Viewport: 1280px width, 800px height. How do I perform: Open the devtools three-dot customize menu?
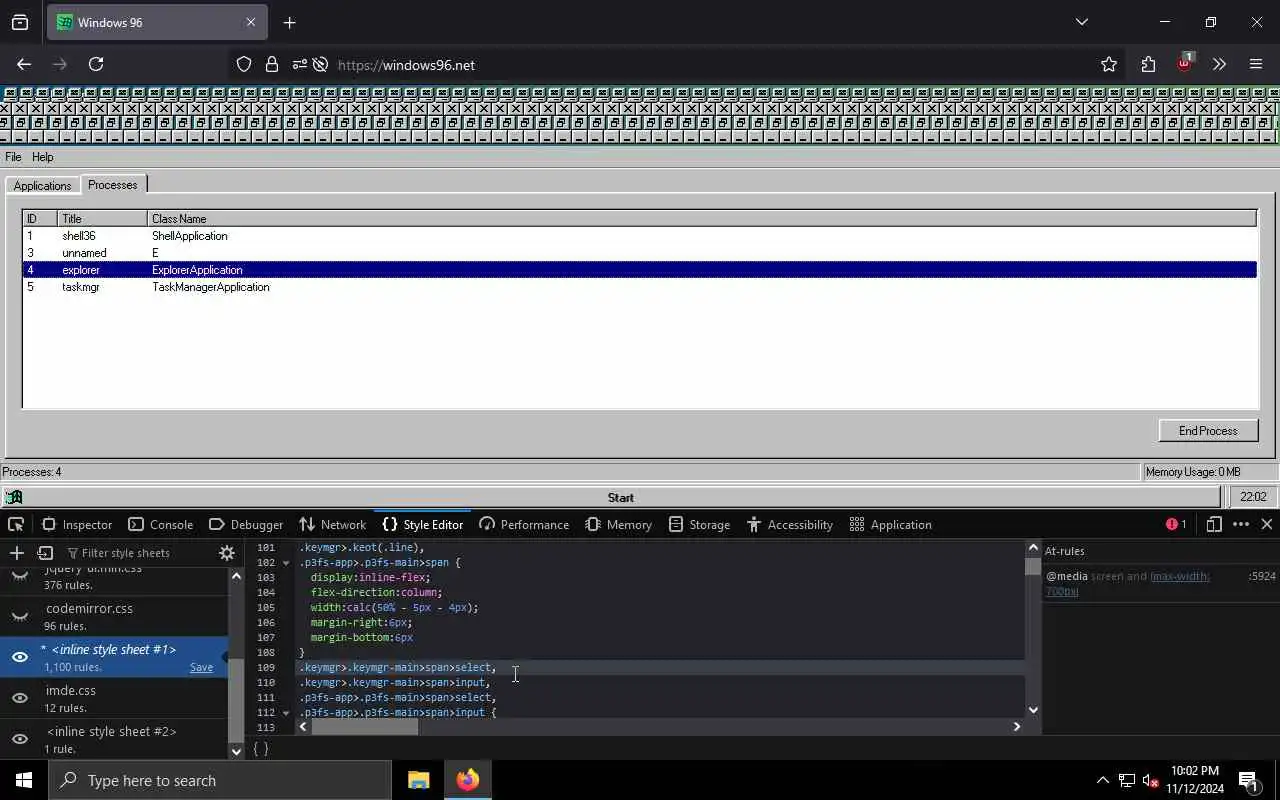(1241, 524)
